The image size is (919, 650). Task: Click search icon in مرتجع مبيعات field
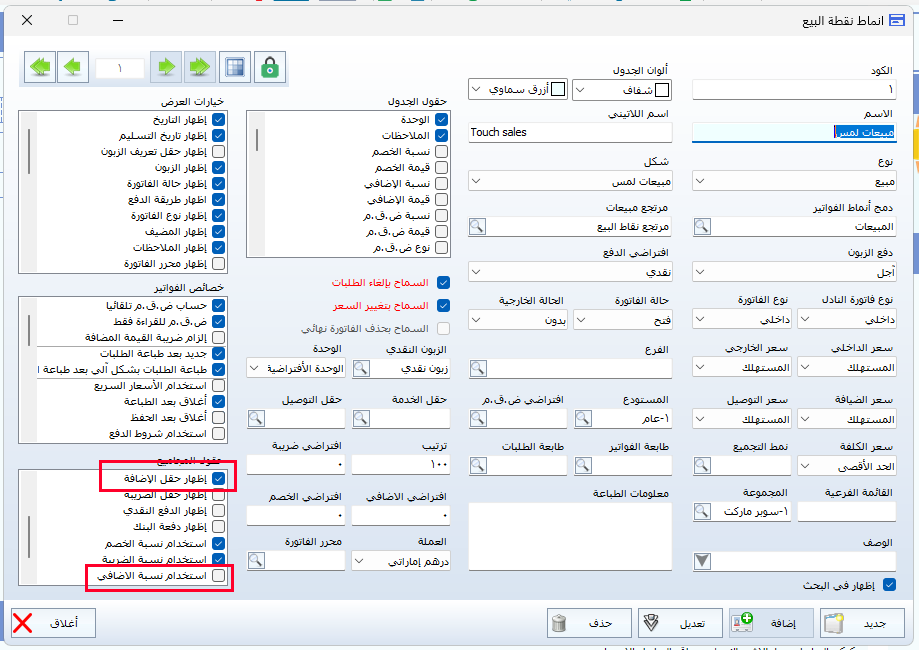pyautogui.click(x=478, y=227)
